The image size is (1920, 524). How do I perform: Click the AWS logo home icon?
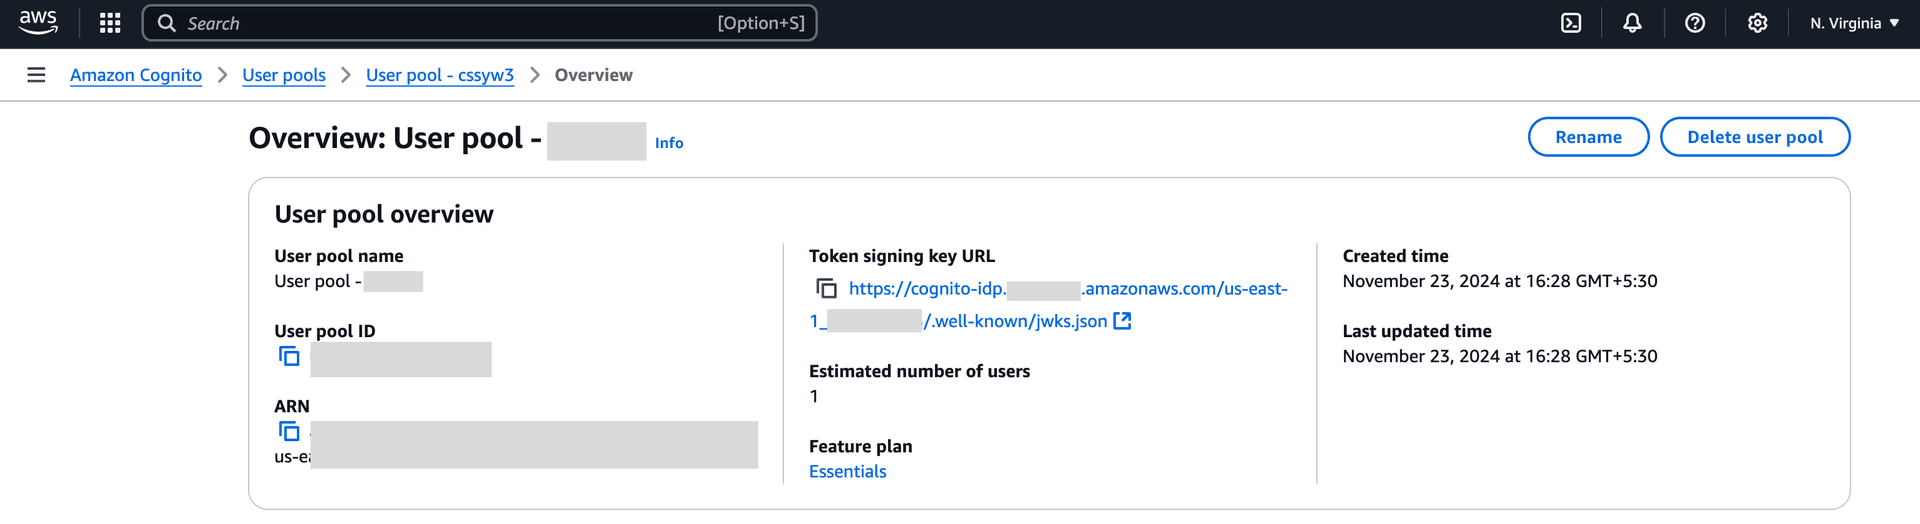[38, 22]
